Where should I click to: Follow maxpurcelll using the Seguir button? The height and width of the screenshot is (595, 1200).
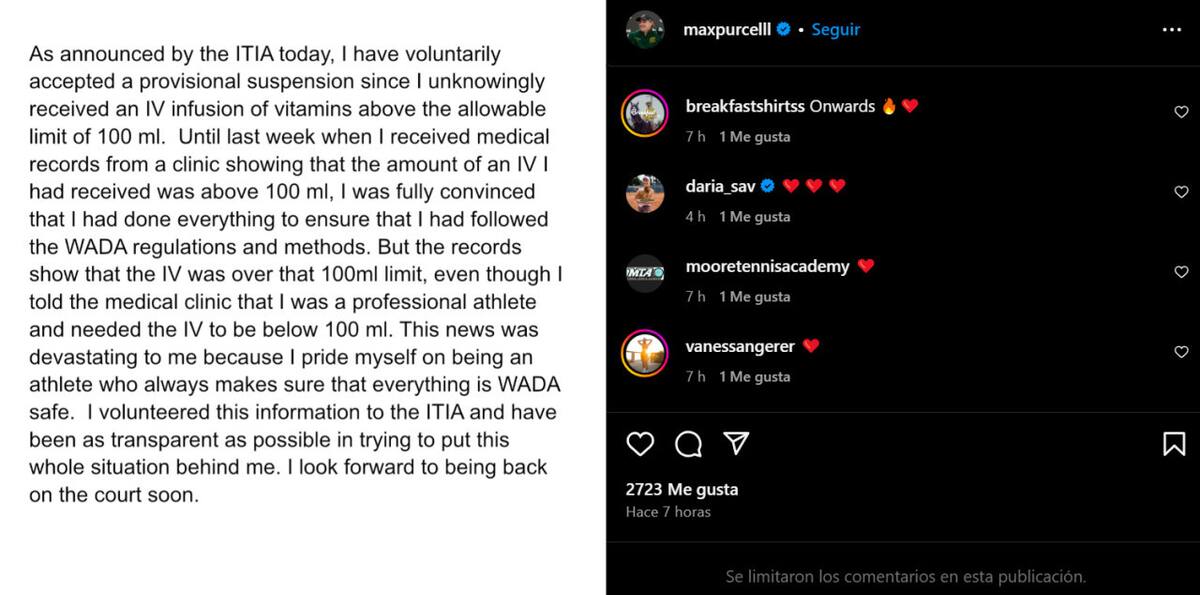pyautogui.click(x=836, y=29)
